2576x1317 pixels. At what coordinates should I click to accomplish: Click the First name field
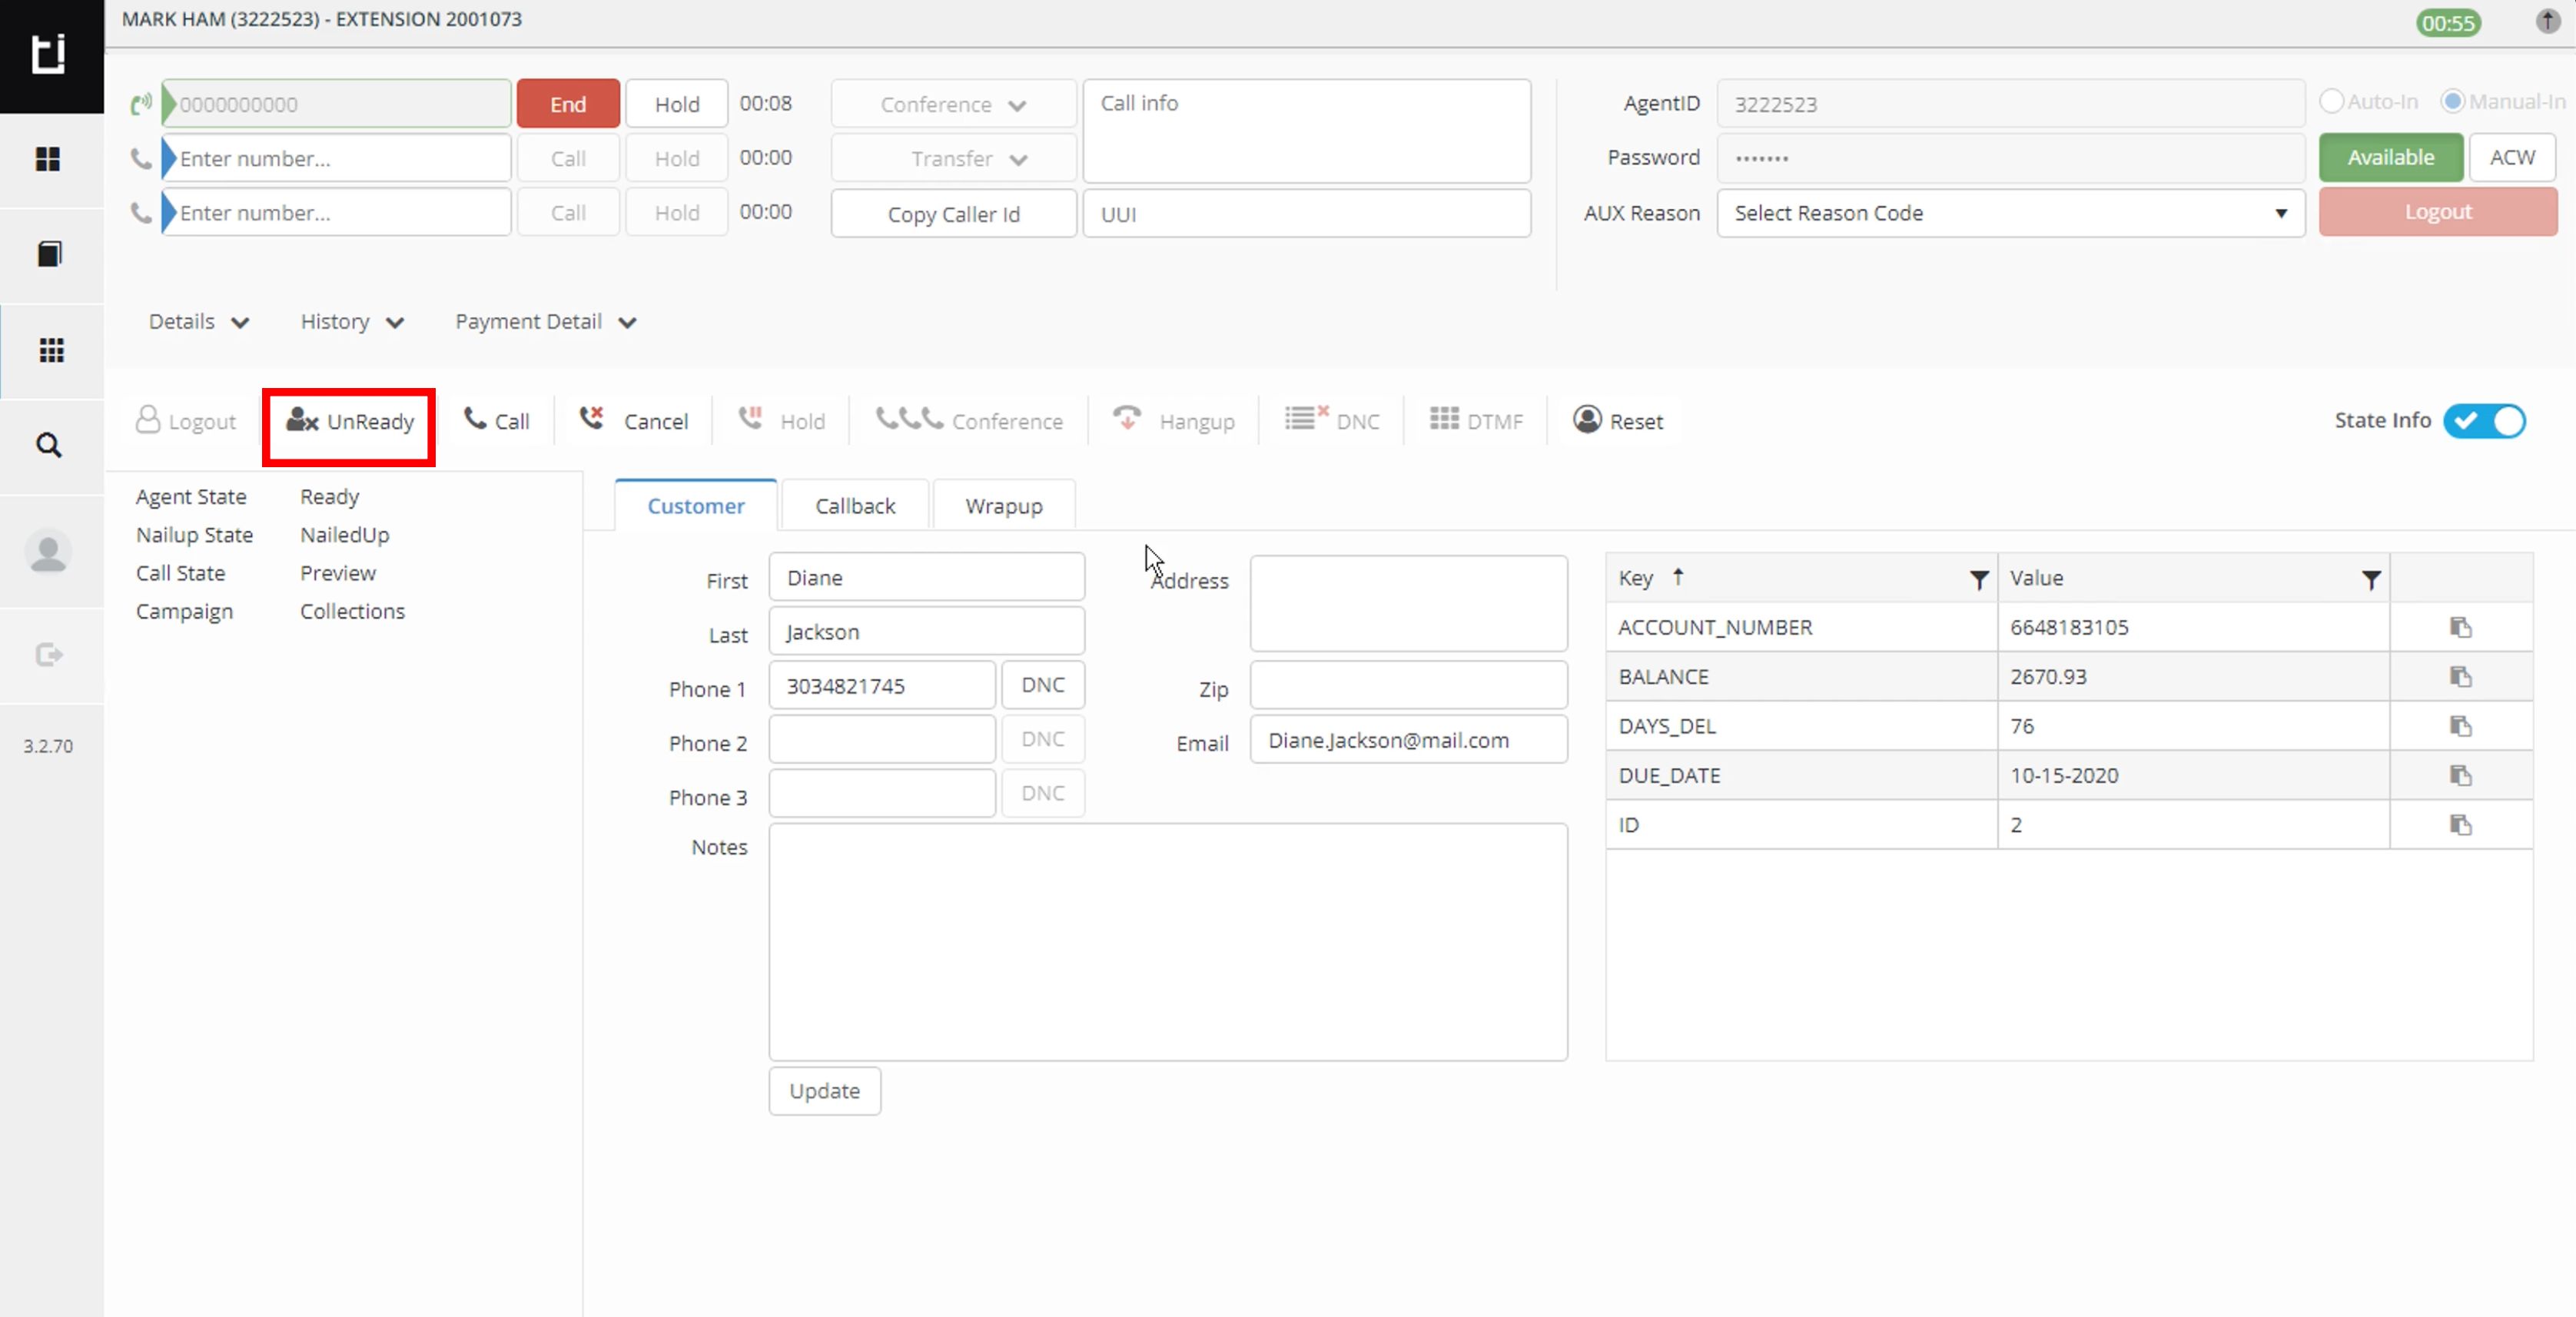pyautogui.click(x=926, y=577)
